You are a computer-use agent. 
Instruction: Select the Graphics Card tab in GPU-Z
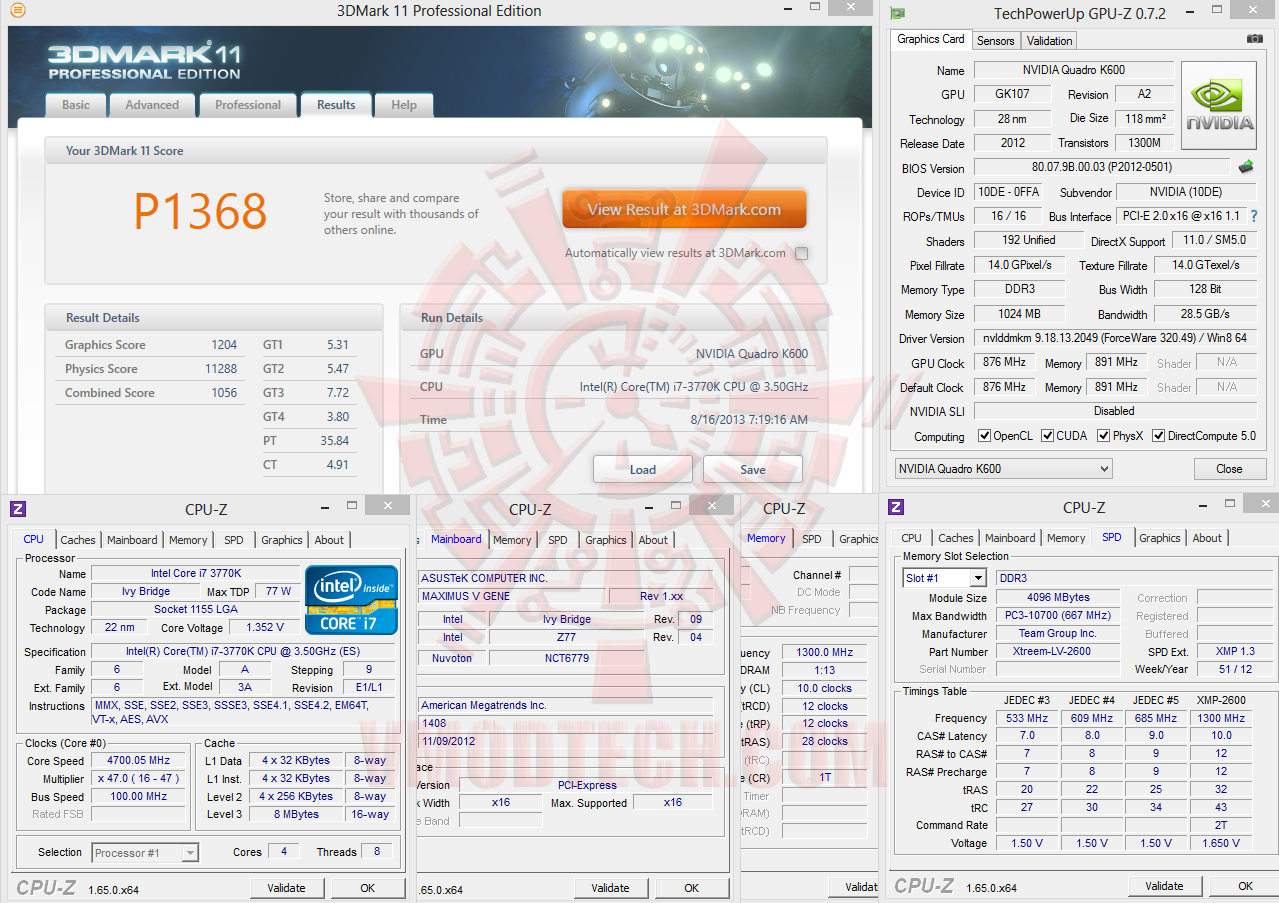[931, 39]
